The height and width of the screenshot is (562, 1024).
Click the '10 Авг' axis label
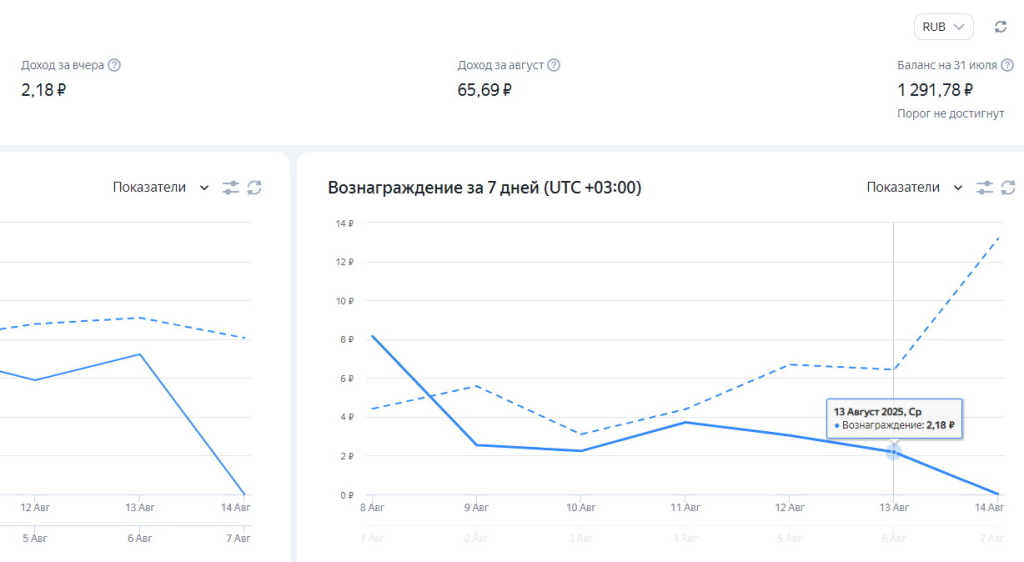[x=581, y=507]
